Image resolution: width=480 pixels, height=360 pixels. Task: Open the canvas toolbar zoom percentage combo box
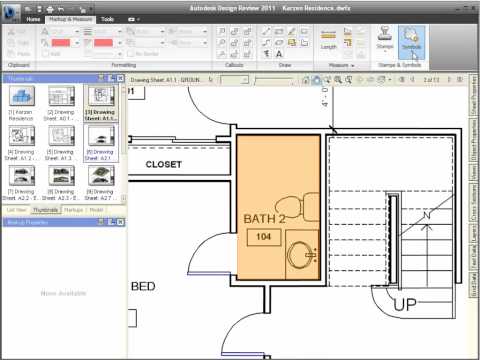(x=234, y=80)
